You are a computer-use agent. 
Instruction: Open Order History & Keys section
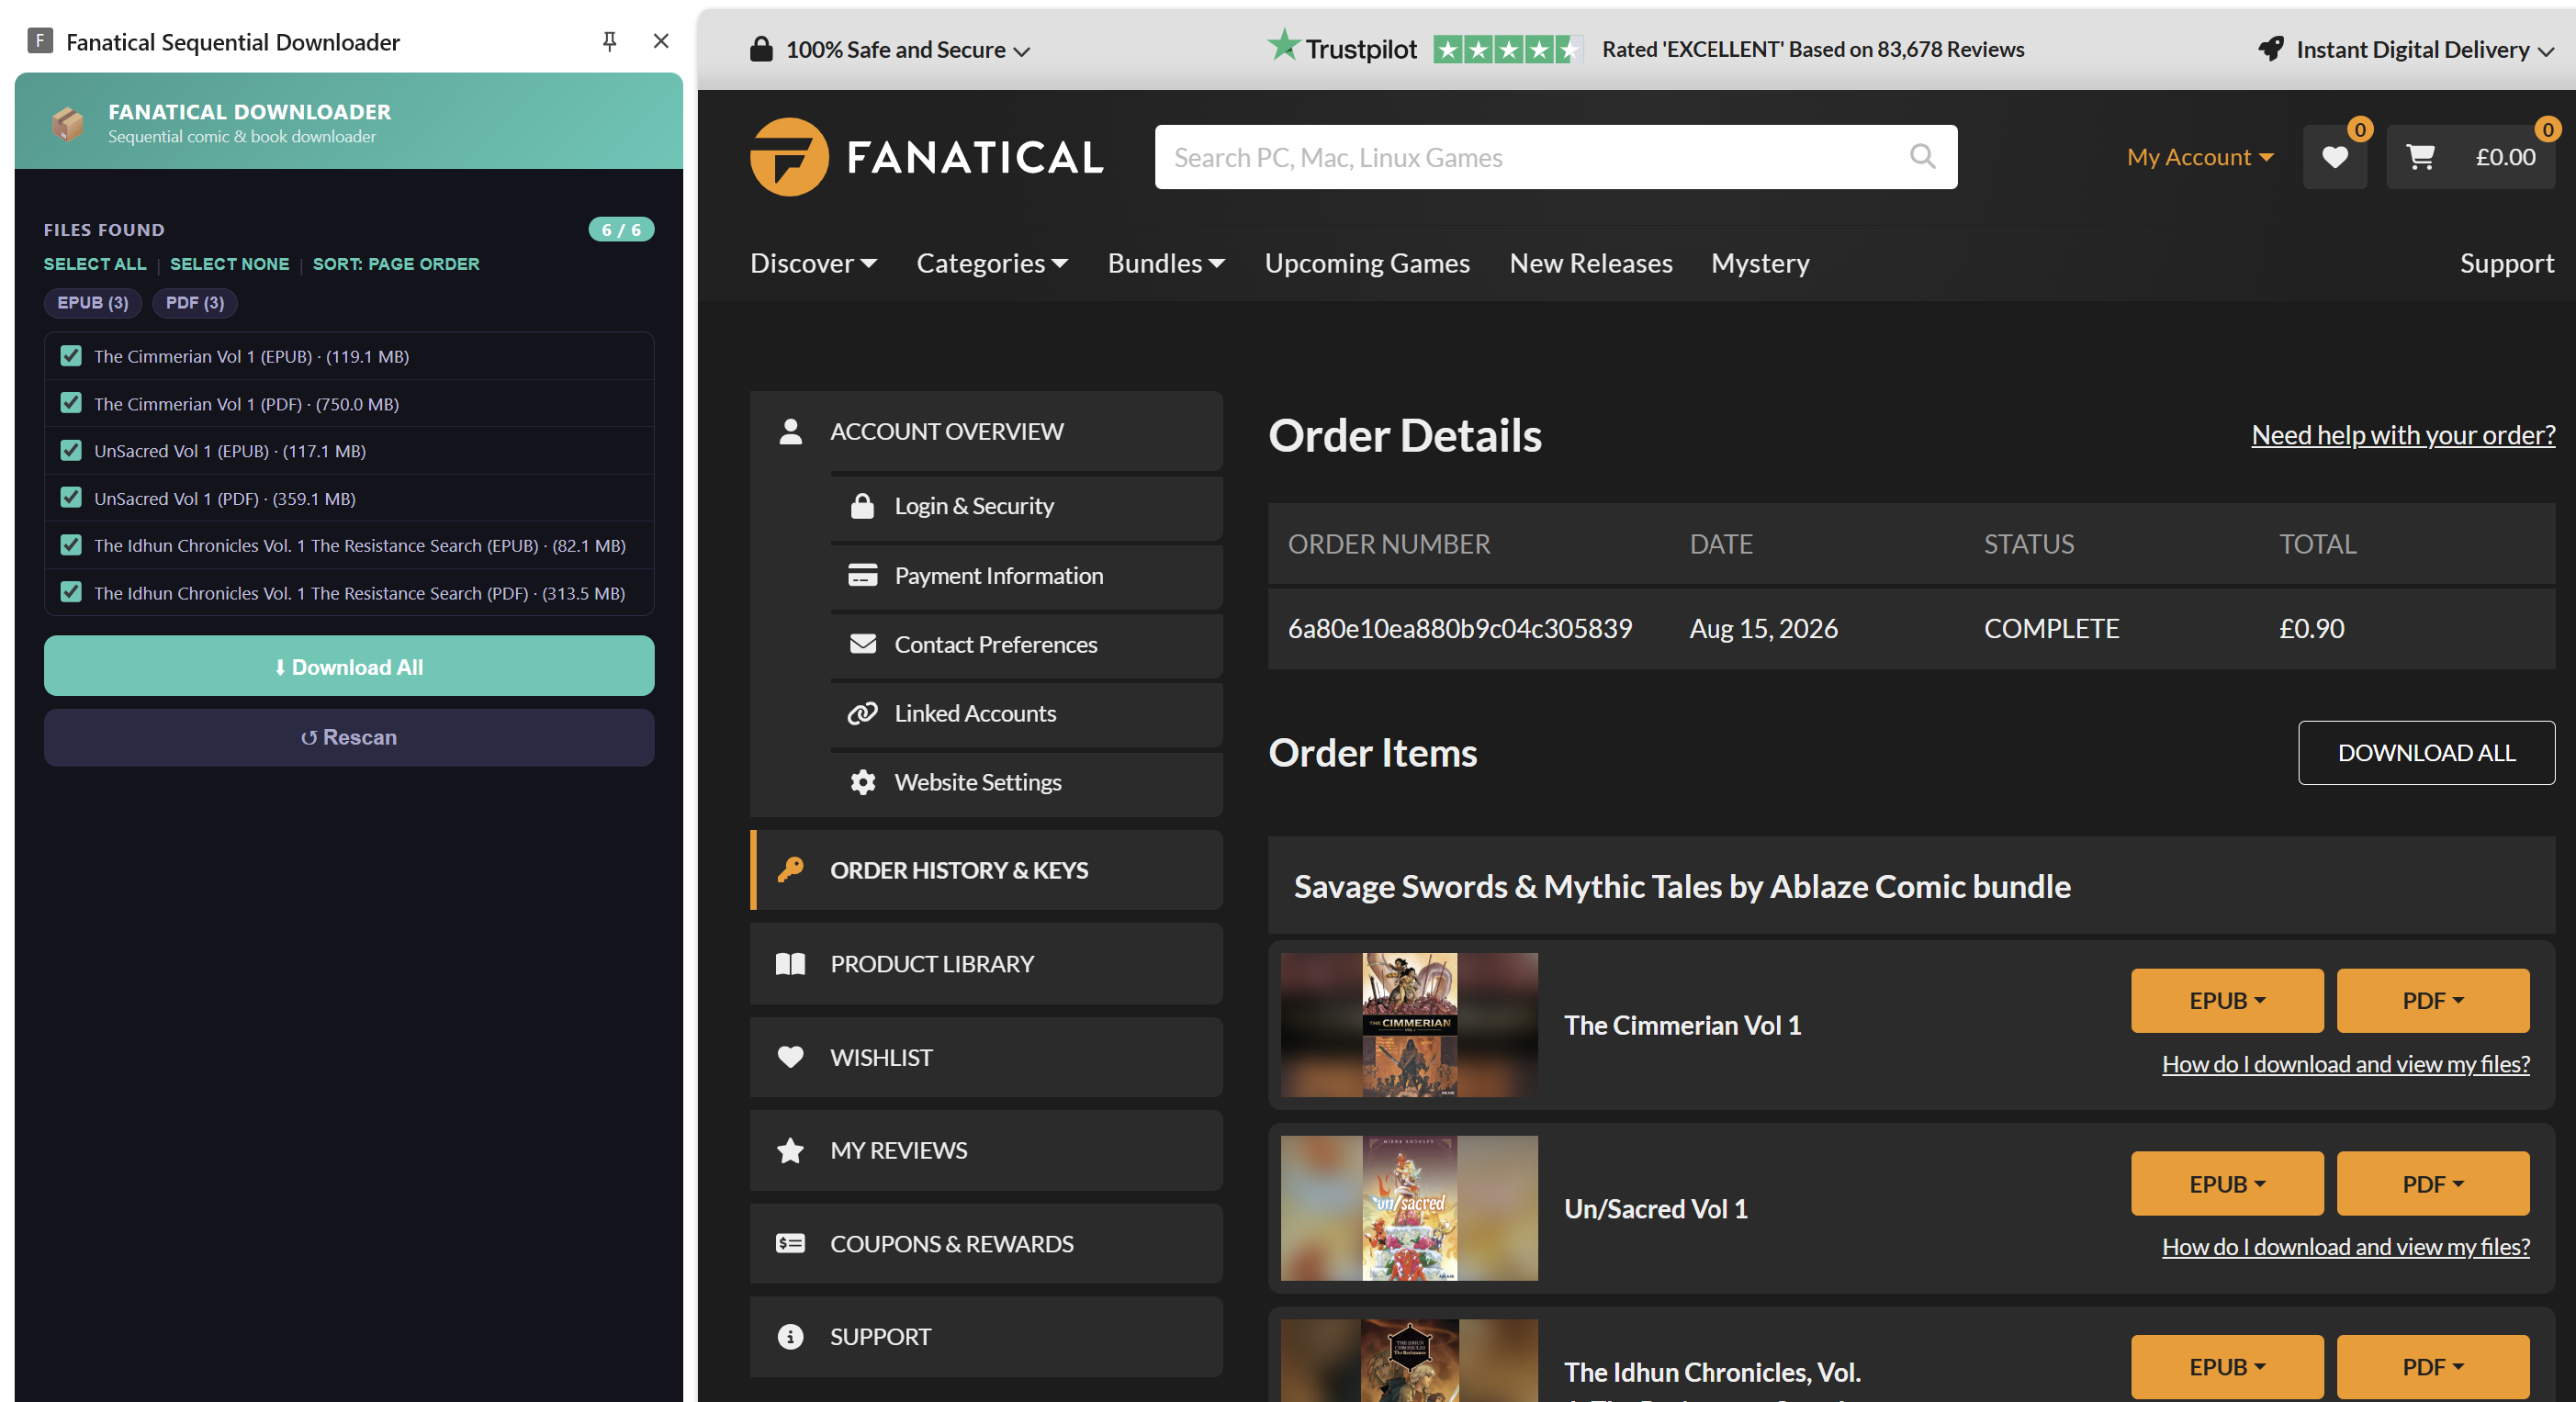pyautogui.click(x=986, y=870)
